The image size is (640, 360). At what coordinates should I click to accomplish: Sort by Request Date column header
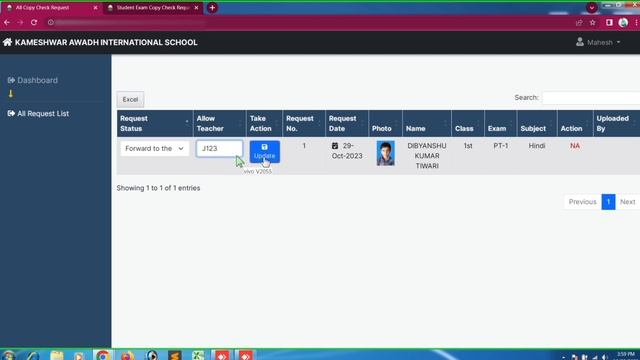pos(347,123)
